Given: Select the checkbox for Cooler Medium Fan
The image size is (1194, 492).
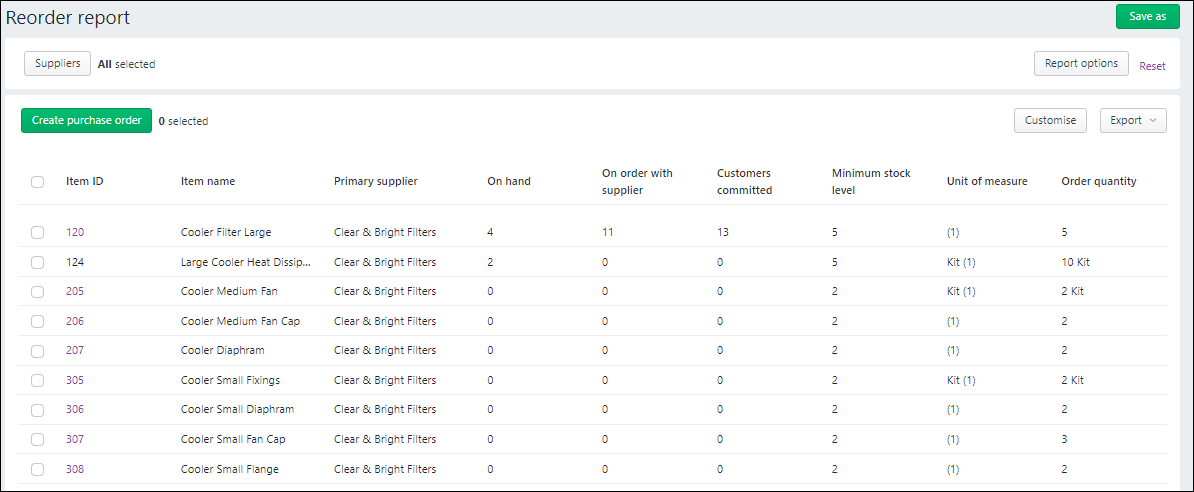Looking at the screenshot, I should point(37,292).
